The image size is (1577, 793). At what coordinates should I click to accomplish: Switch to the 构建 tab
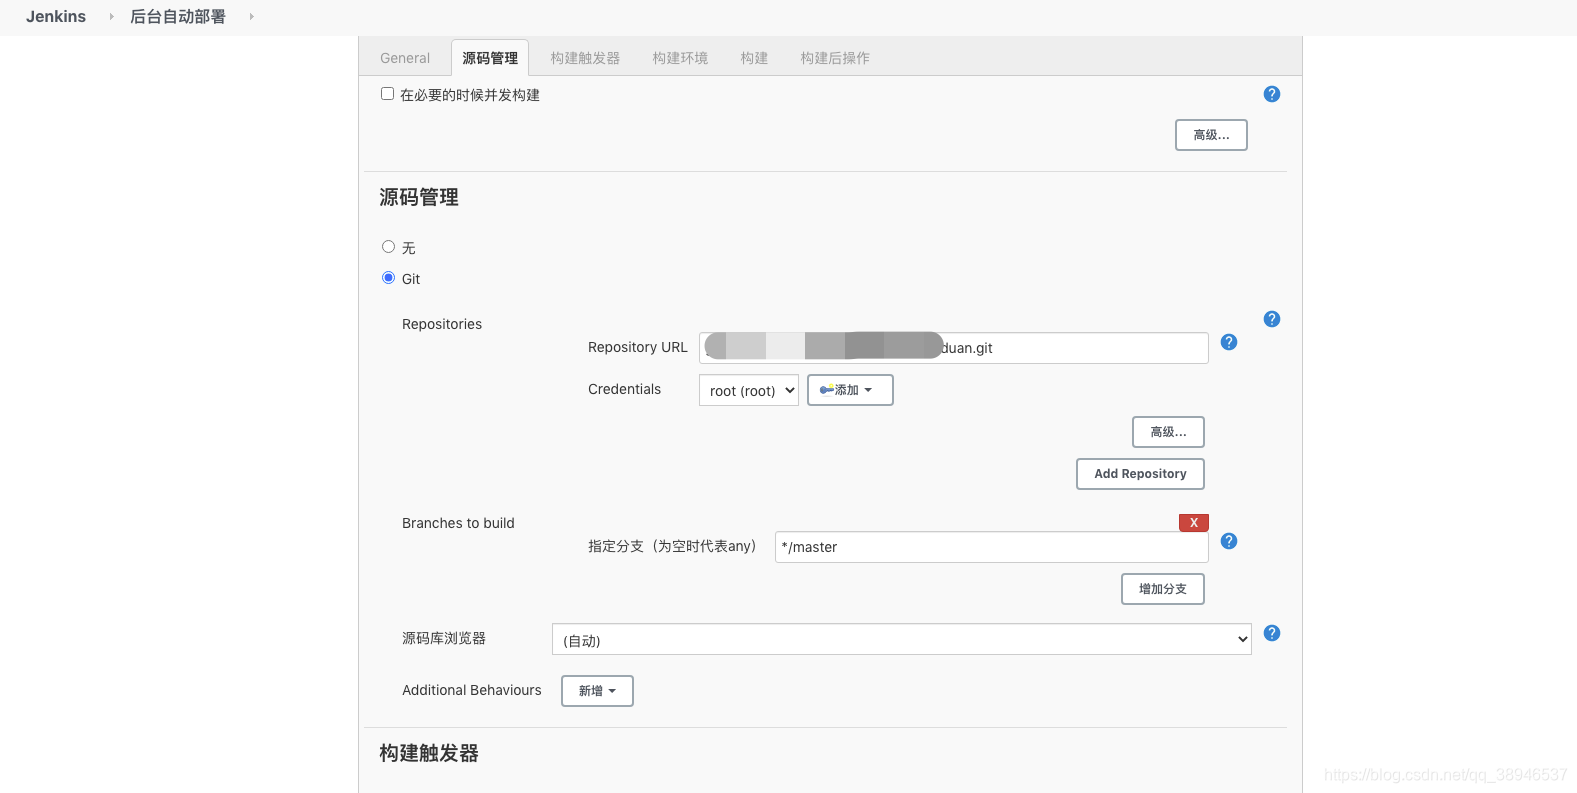pyautogui.click(x=754, y=58)
